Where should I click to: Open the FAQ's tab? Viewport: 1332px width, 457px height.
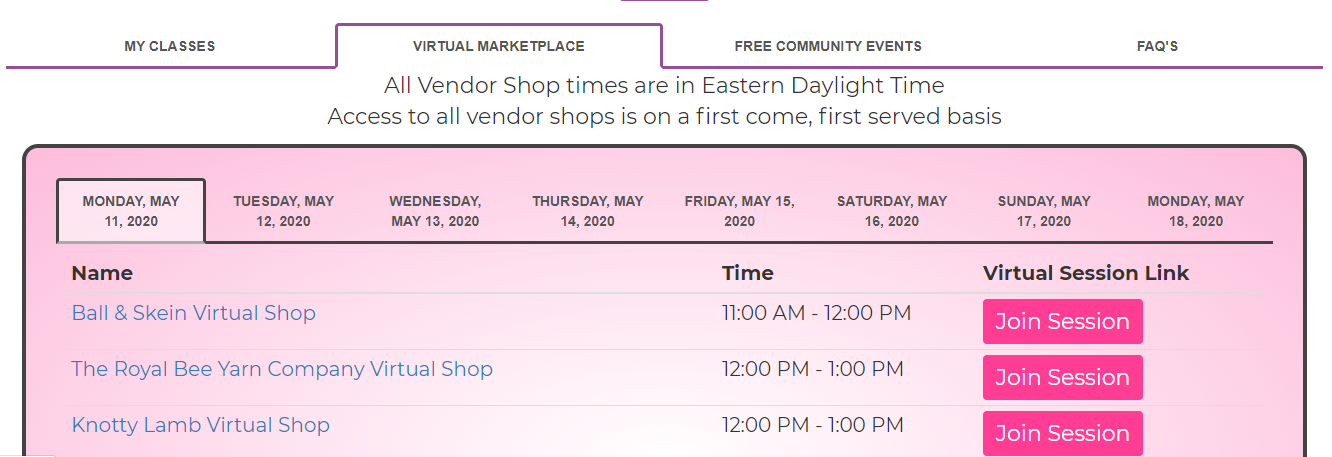(x=1157, y=46)
